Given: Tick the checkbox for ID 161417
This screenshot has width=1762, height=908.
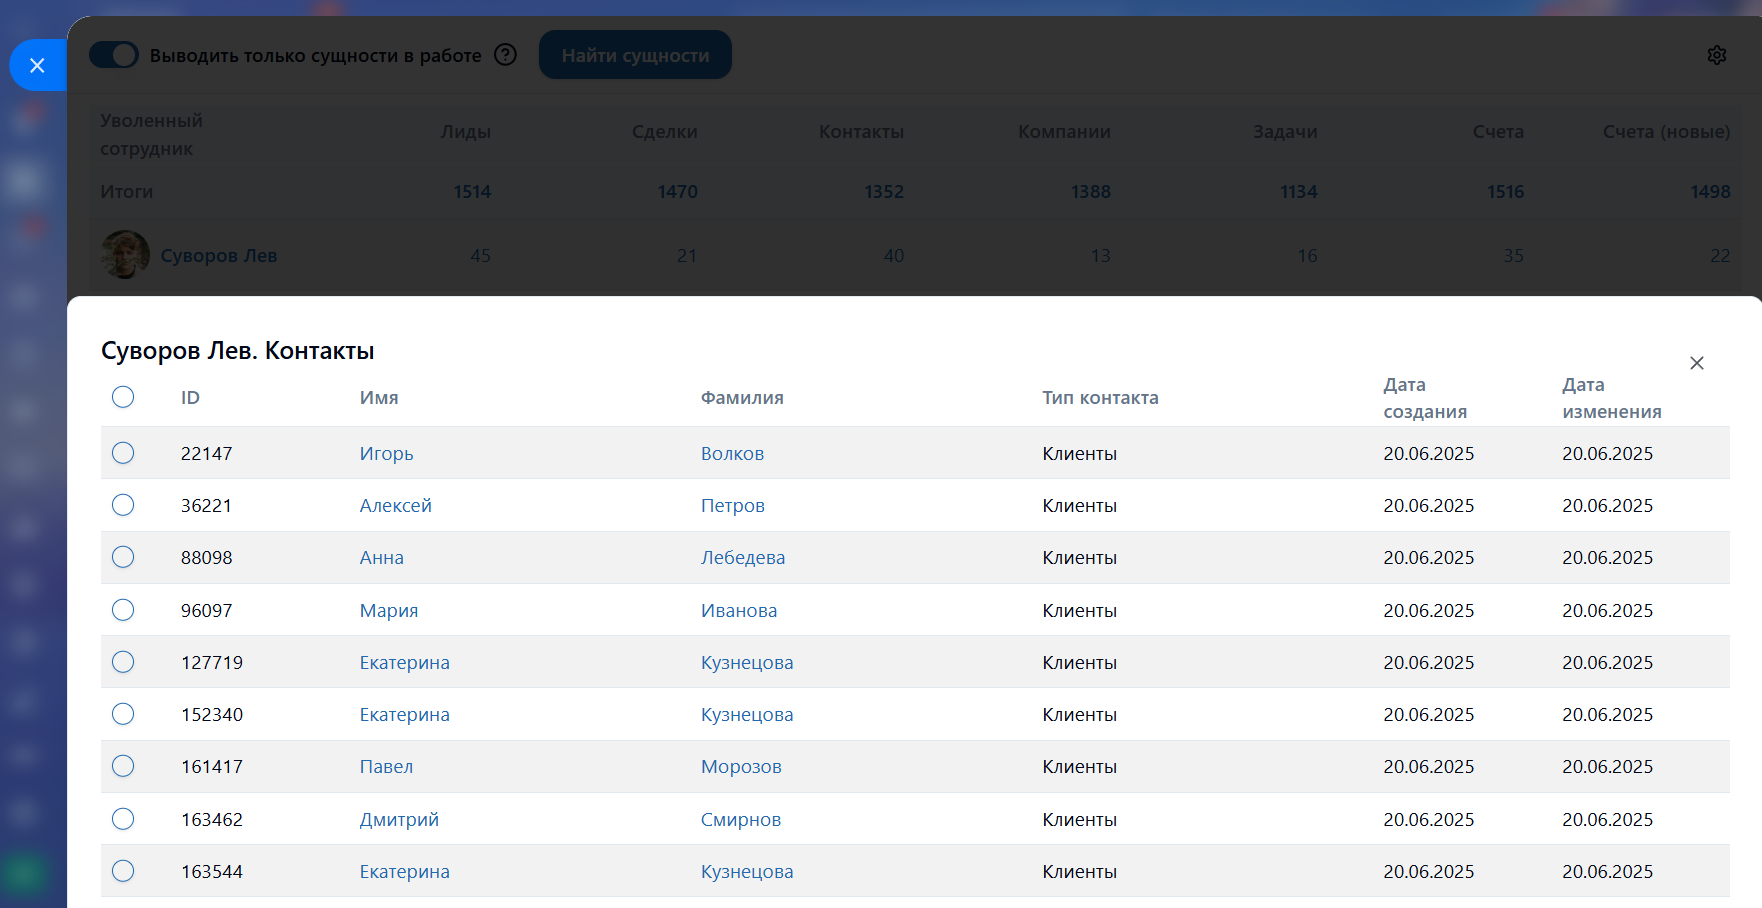Looking at the screenshot, I should pyautogui.click(x=123, y=766).
